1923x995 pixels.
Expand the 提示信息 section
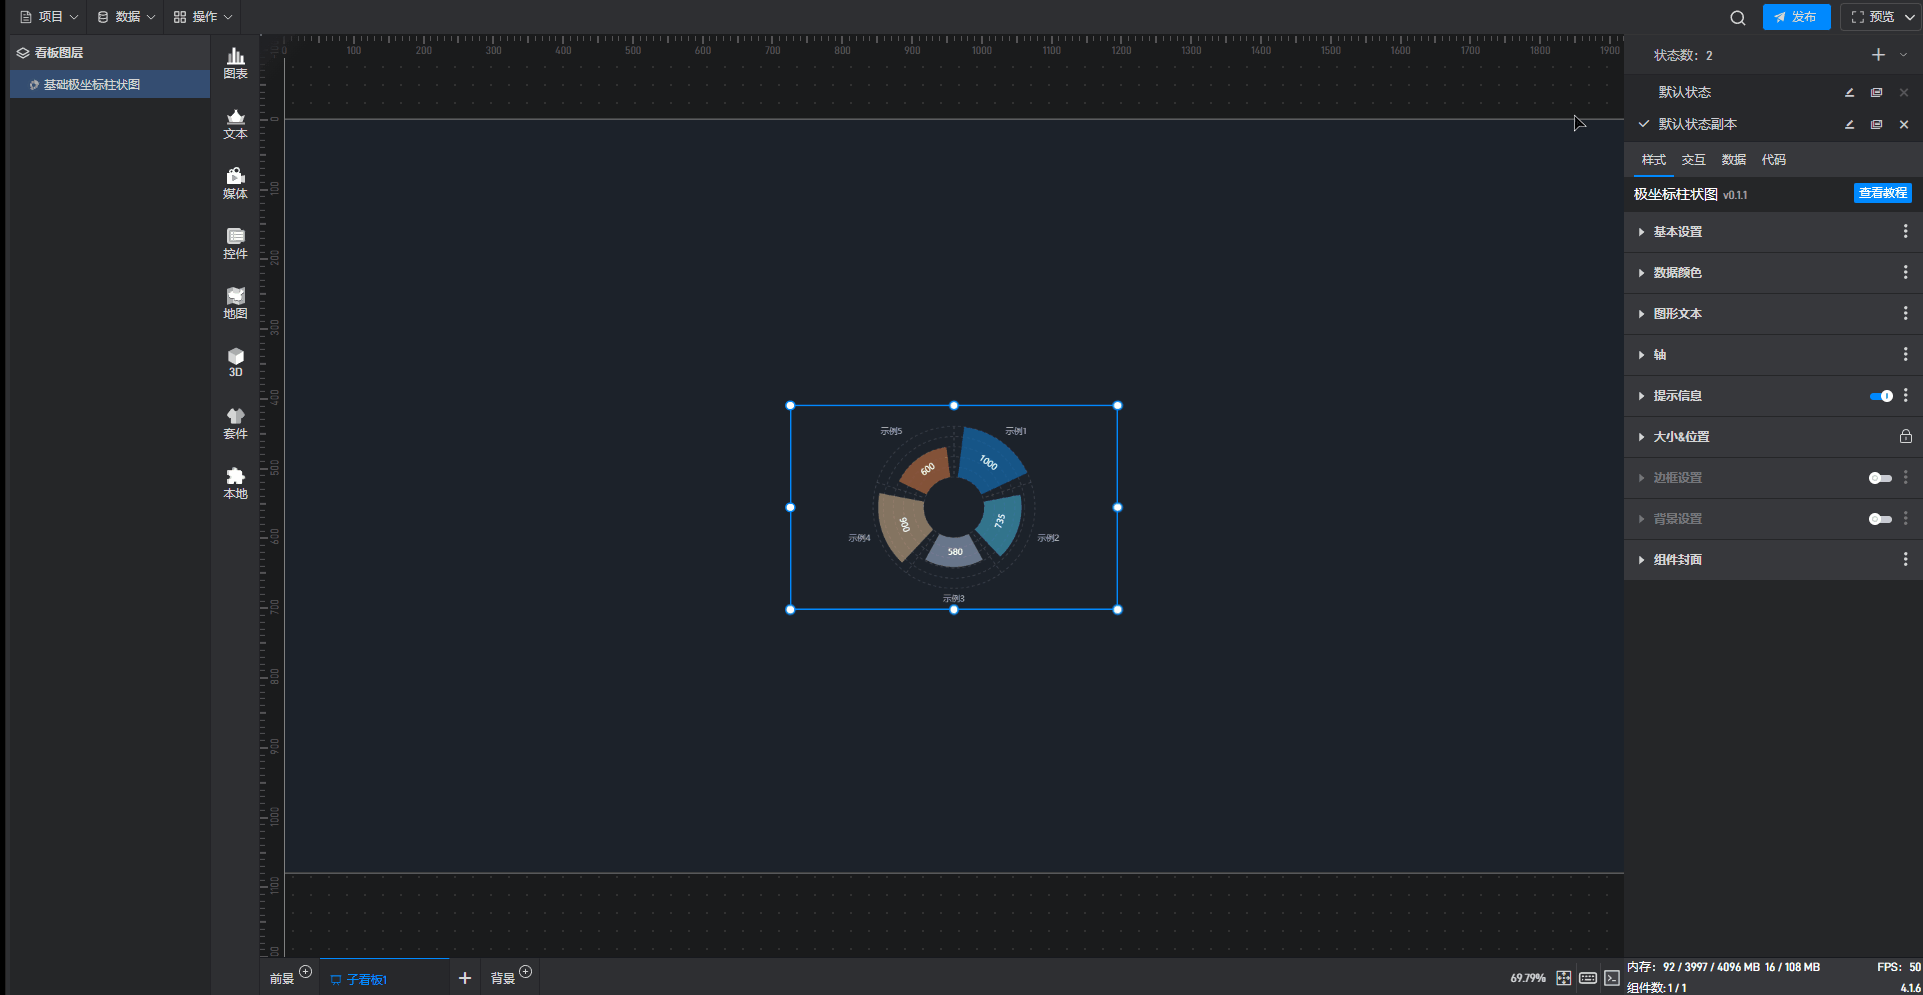tap(1641, 396)
